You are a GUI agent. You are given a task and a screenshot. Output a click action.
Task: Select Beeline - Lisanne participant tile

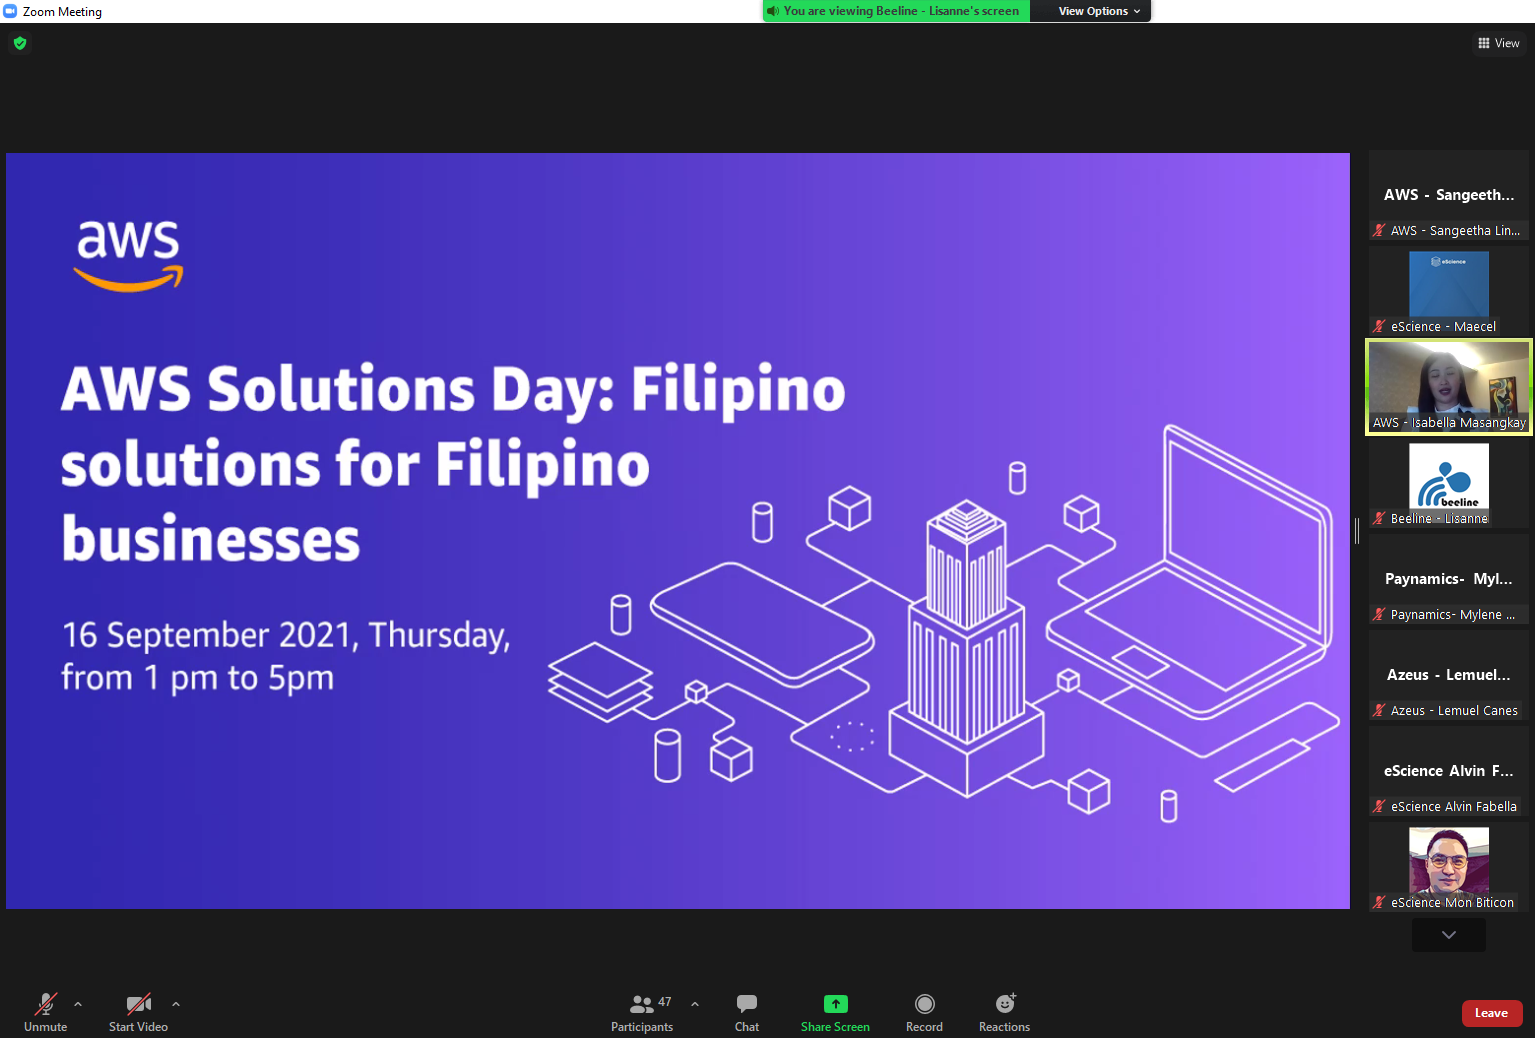tap(1449, 483)
